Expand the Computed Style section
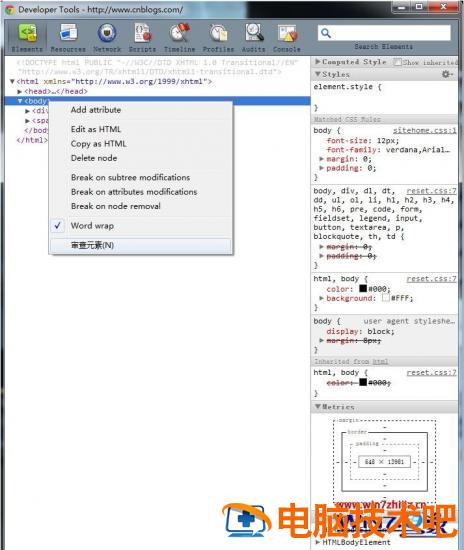 pos(317,62)
